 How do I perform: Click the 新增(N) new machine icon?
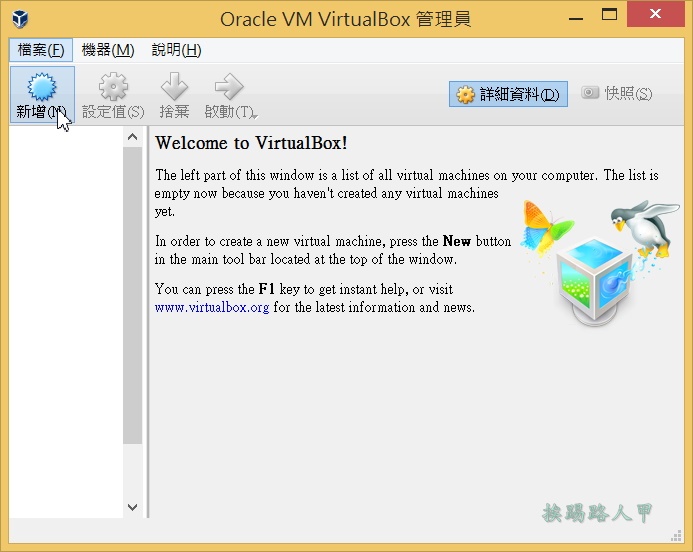point(42,86)
